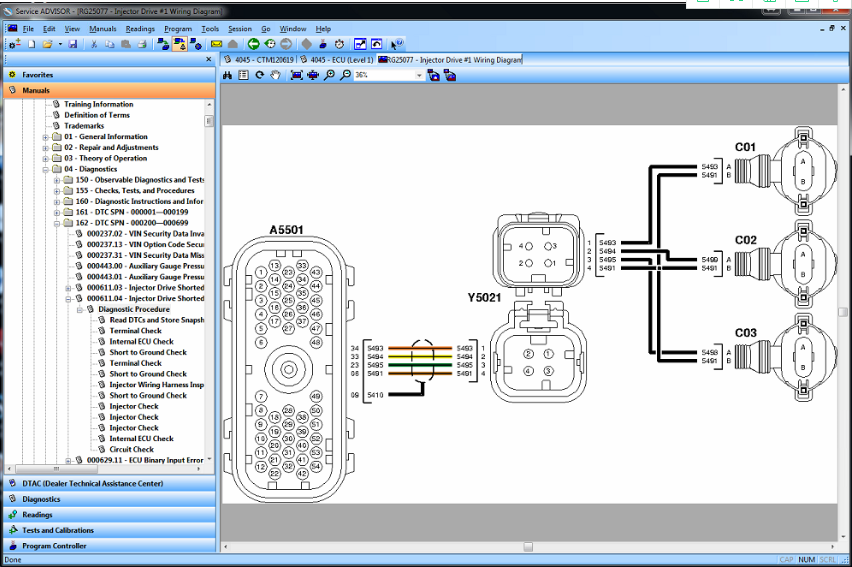852x567 pixels.
Task: Open DTAC (Dealer Technical Assistance Center) panel
Action: [x=109, y=483]
